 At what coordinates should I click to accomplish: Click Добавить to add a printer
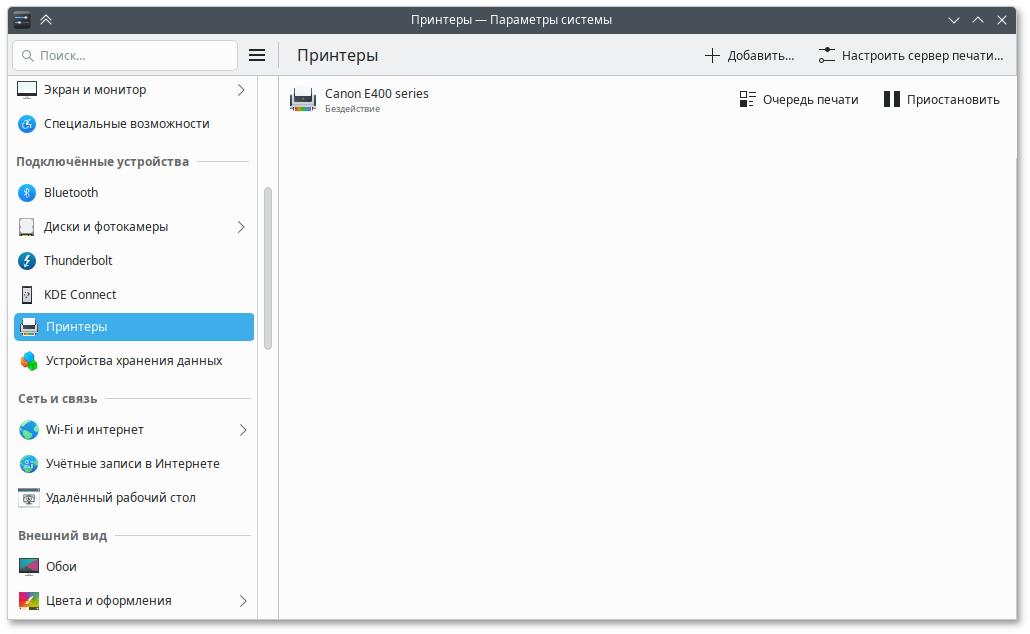[x=749, y=56]
